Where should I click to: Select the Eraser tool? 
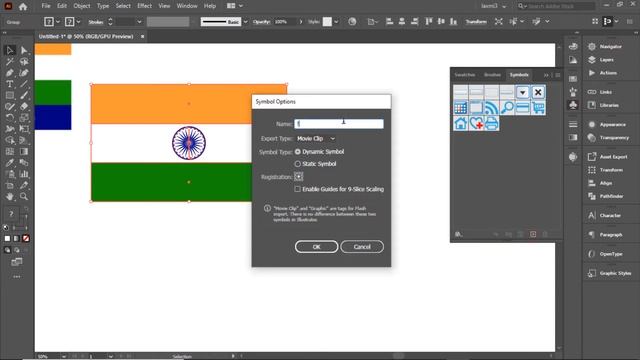24,107
